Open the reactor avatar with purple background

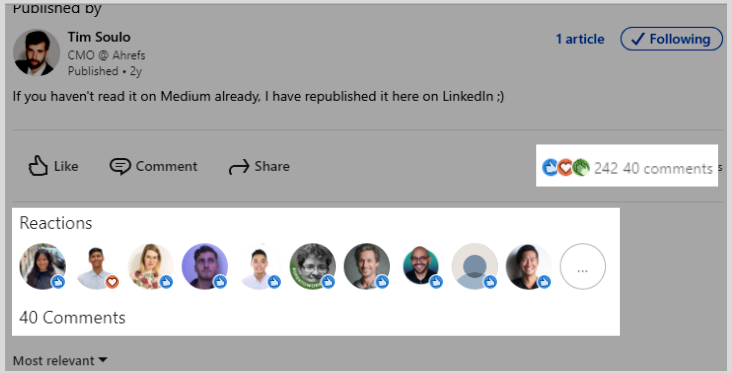pos(204,266)
